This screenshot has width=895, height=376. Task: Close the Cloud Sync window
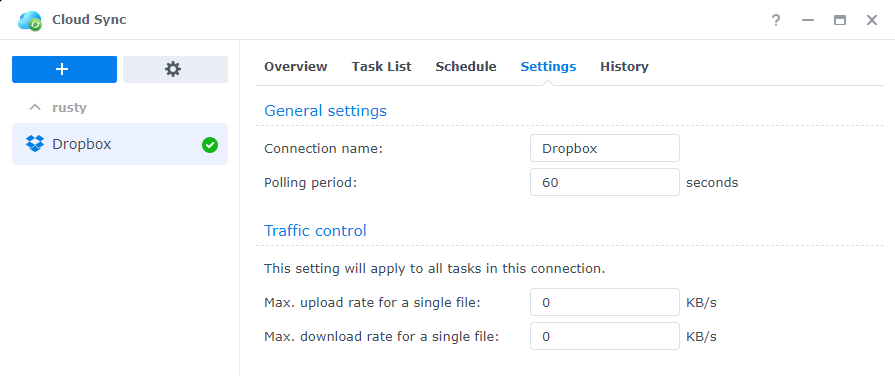pos(872,21)
